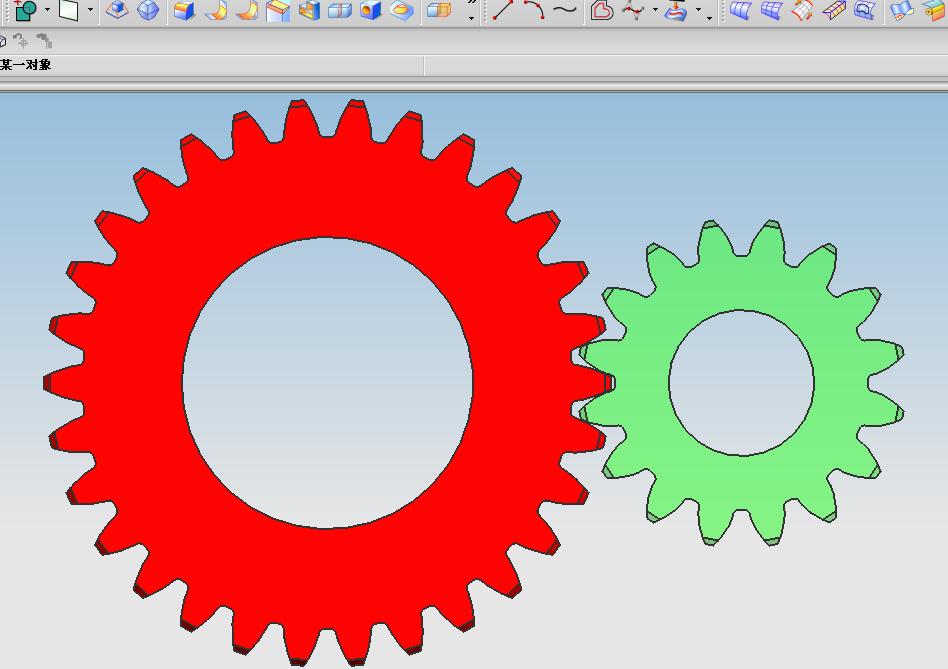Click the red-point connected curve icon
The image size is (948, 669).
tap(633, 10)
